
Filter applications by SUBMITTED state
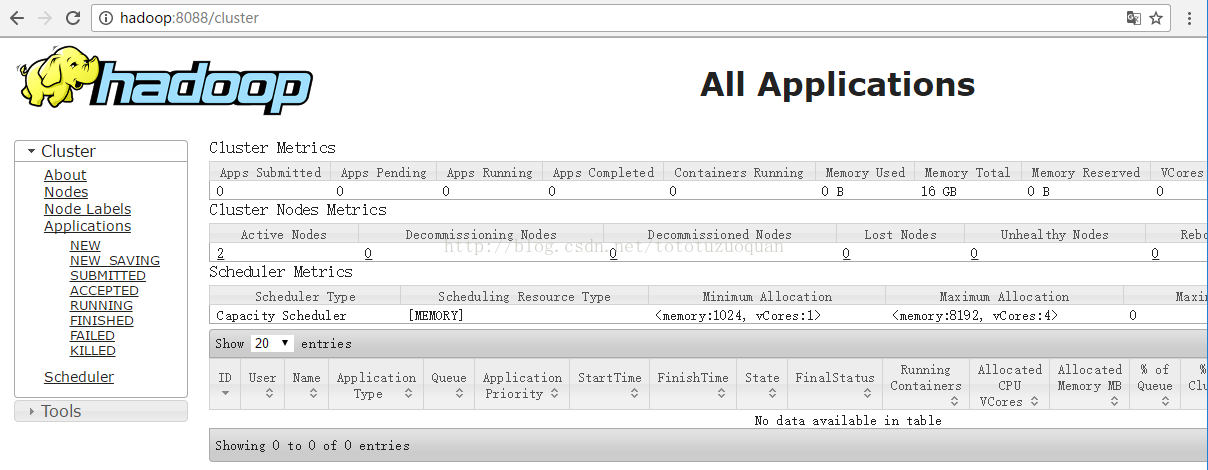(x=108, y=276)
